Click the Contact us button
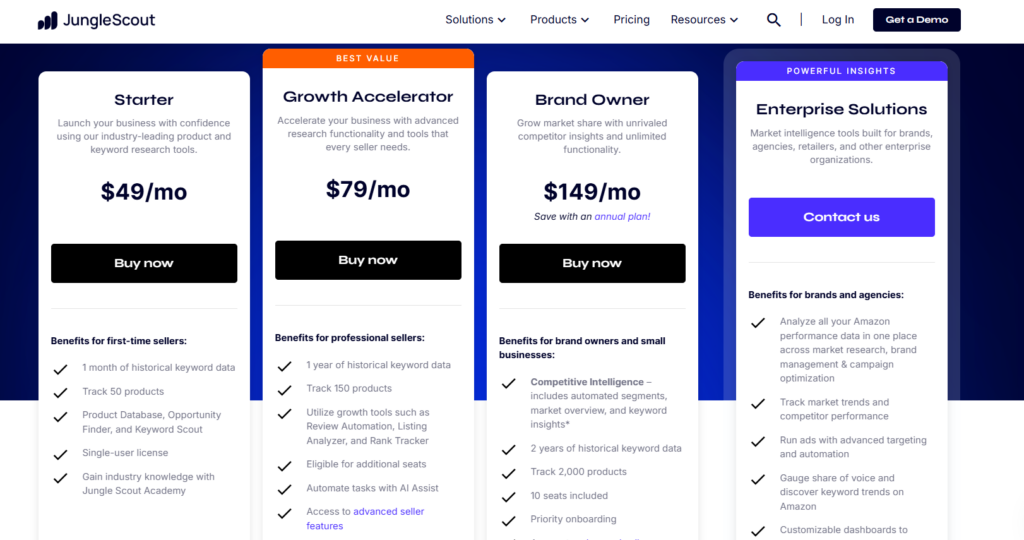The image size is (1024, 540). 841,217
